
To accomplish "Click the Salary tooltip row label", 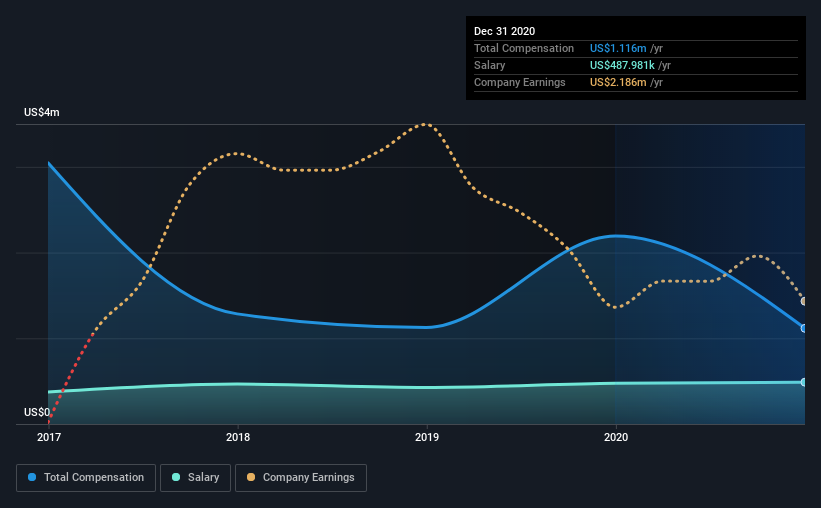I will pyautogui.click(x=490, y=65).
